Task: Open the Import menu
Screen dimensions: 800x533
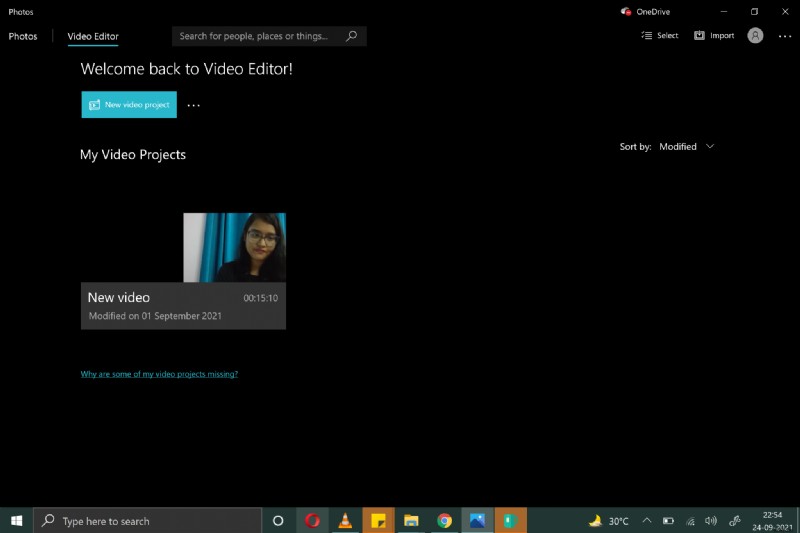Action: (x=714, y=35)
